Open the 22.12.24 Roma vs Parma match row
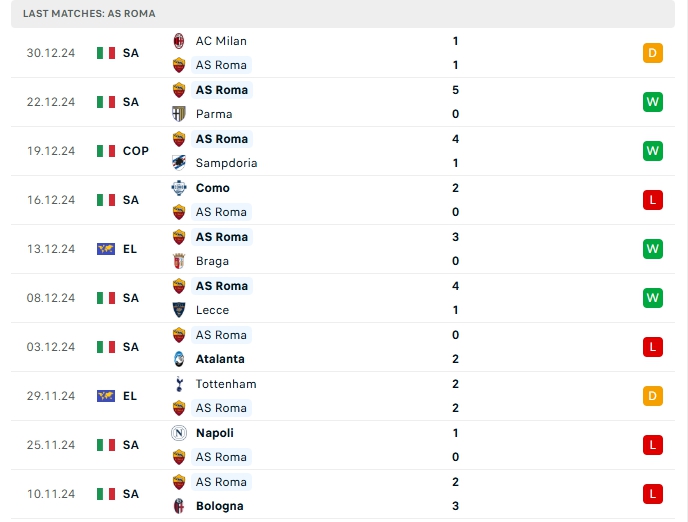The height and width of the screenshot is (522, 688). point(340,102)
